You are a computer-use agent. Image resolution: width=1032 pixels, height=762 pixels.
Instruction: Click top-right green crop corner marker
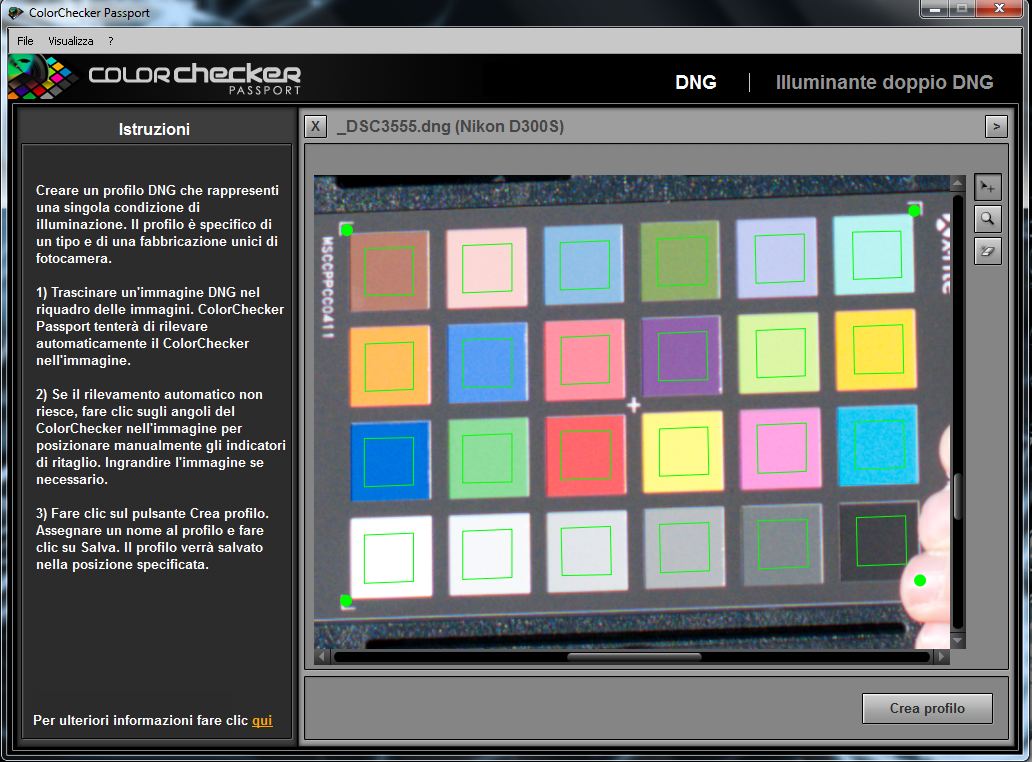tap(914, 211)
